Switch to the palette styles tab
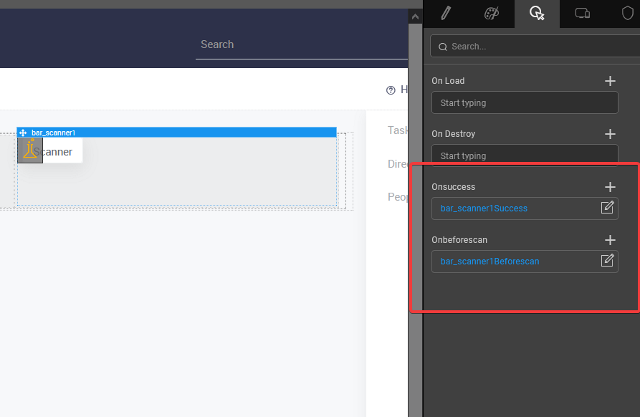This screenshot has height=417, width=640. point(491,13)
